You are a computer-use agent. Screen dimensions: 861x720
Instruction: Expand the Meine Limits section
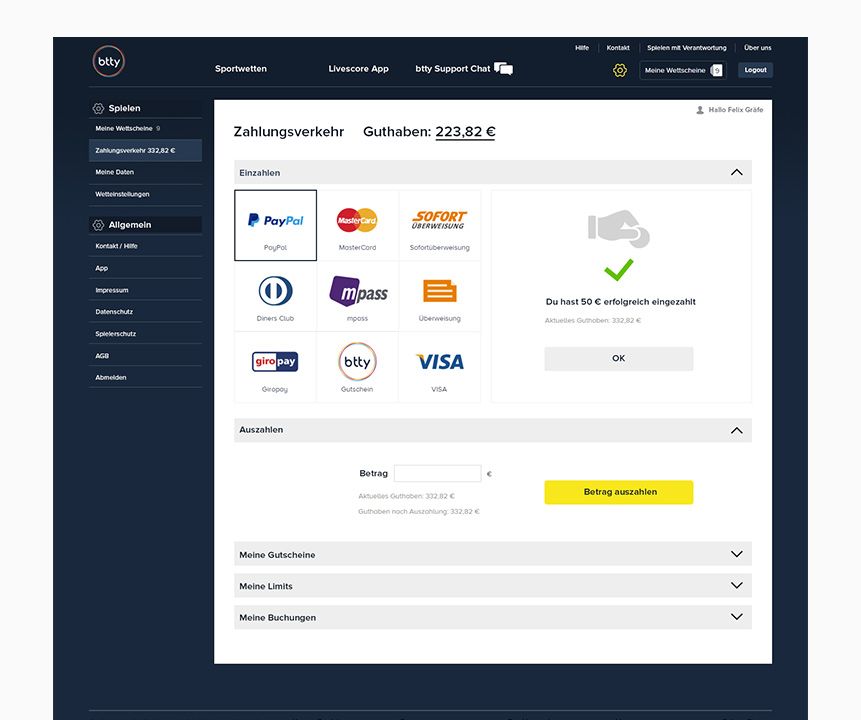coord(737,586)
